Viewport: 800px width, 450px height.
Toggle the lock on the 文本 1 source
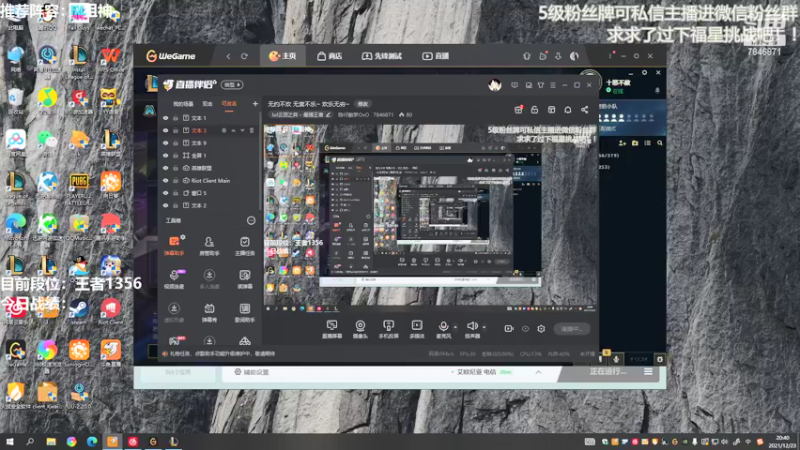176,118
